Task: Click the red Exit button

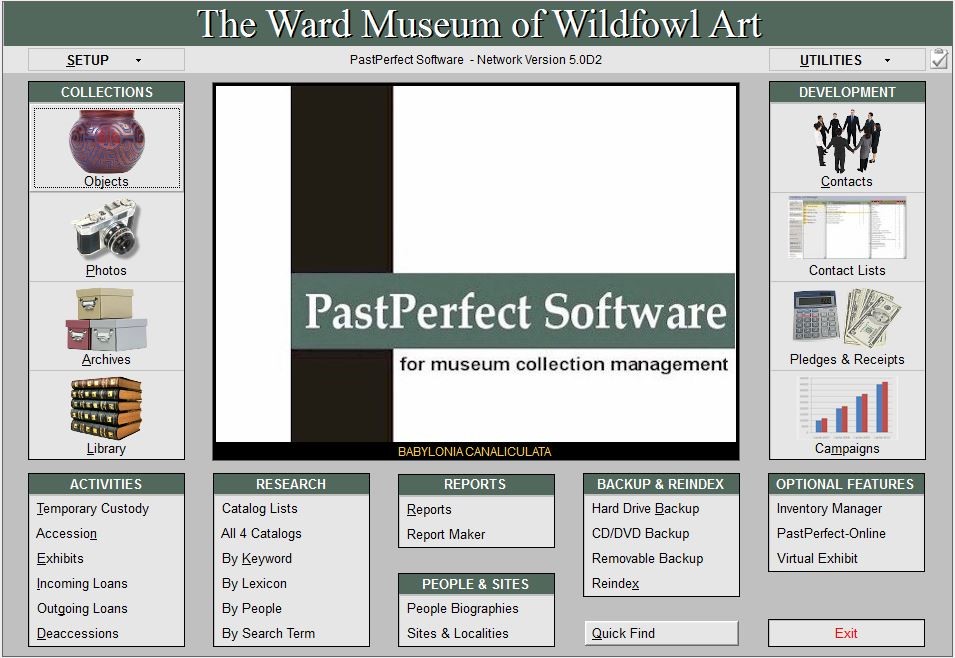Action: click(846, 633)
